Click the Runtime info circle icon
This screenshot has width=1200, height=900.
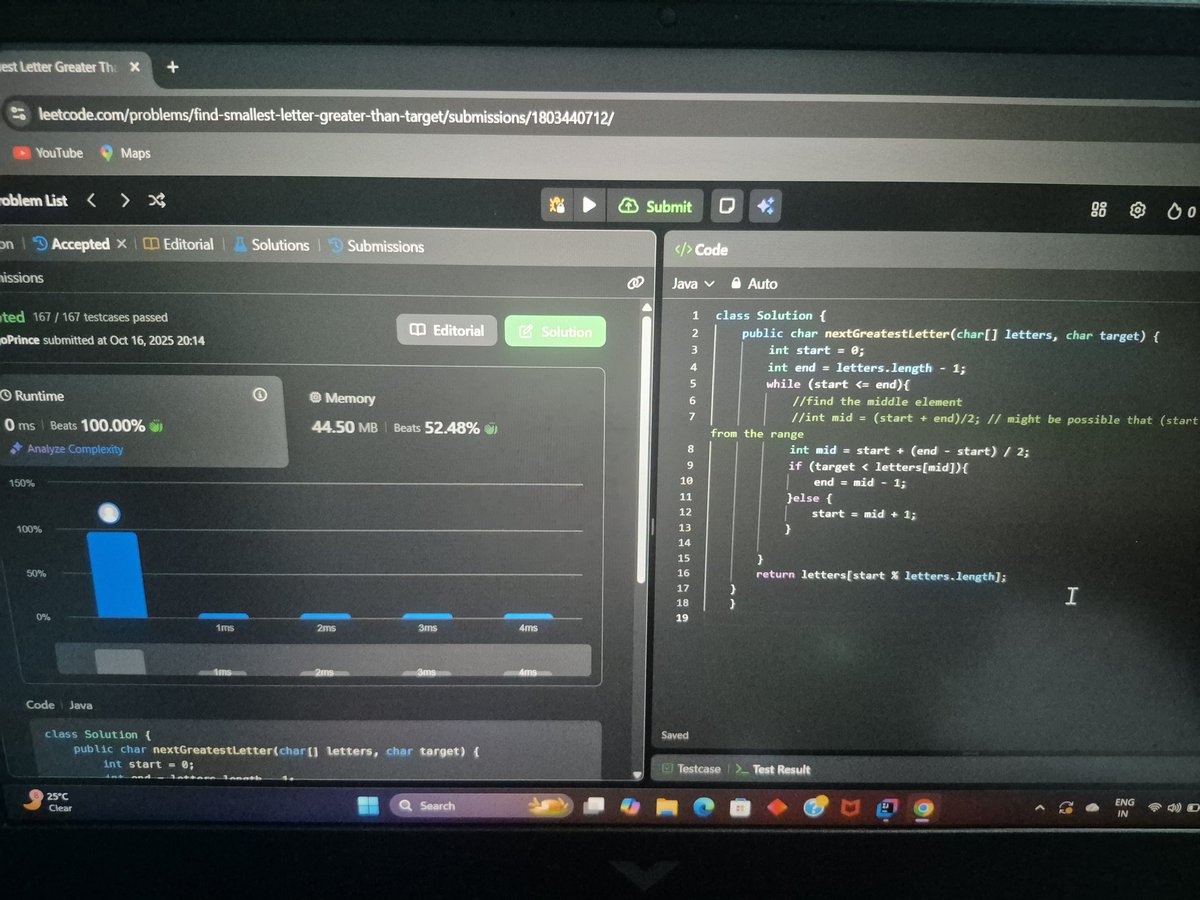tap(260, 395)
